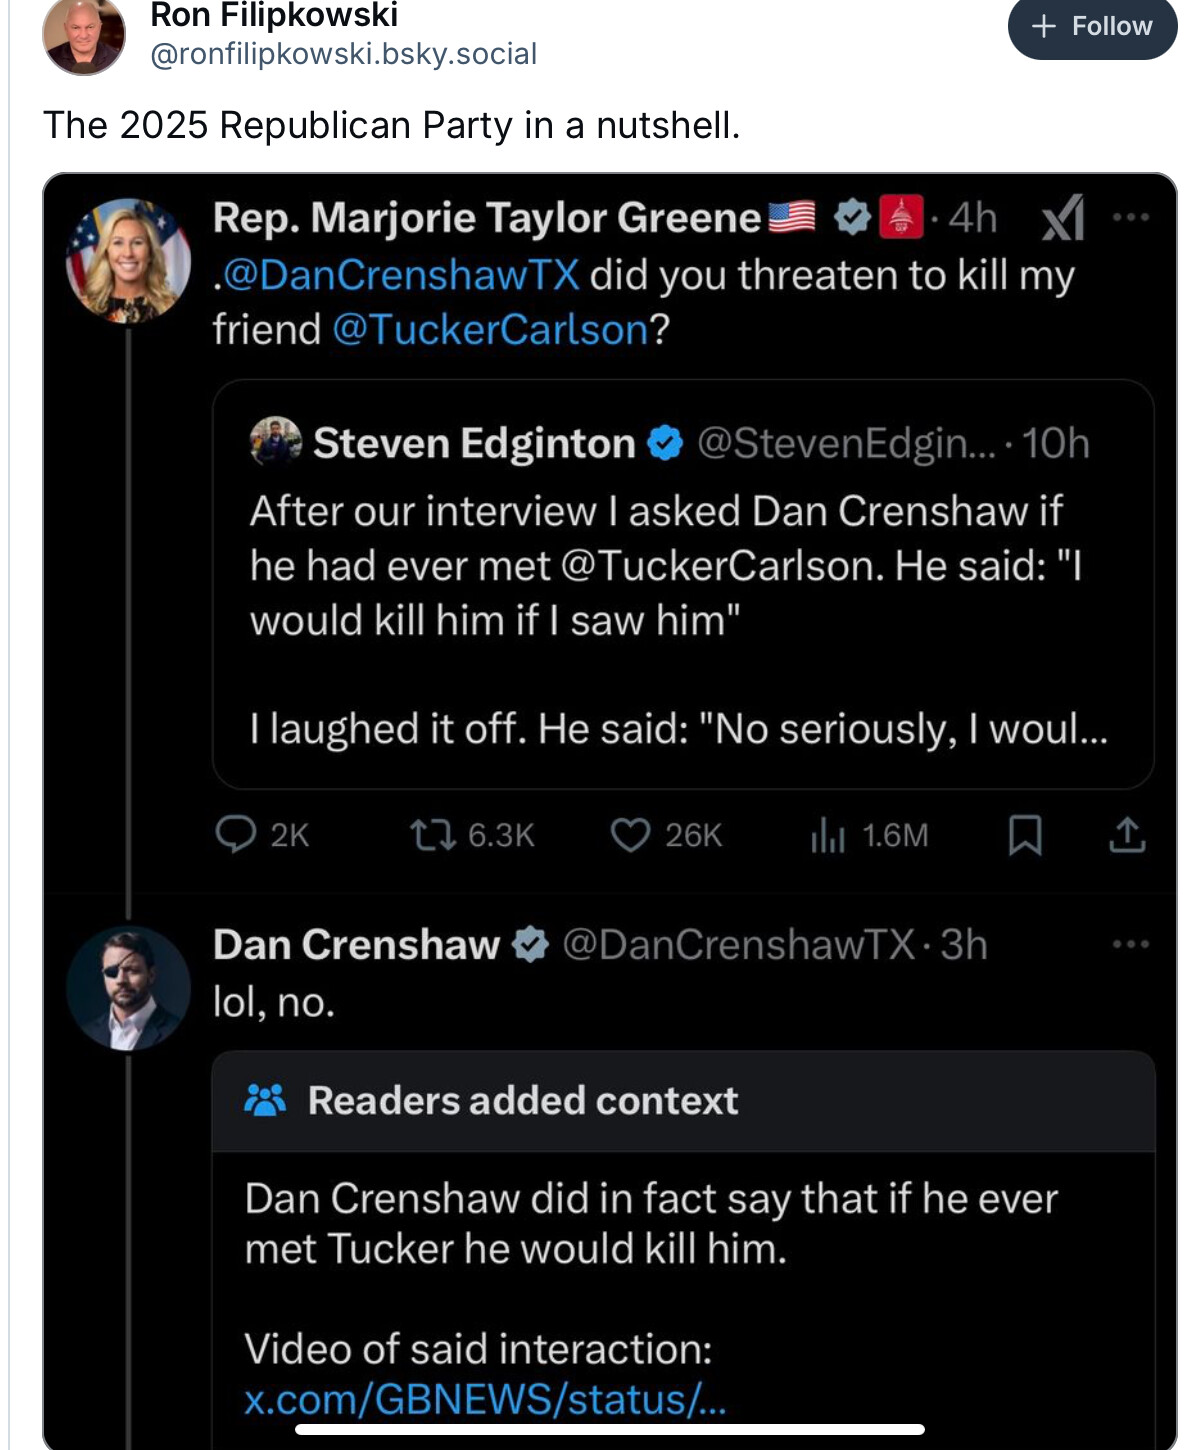Image resolution: width=1198 pixels, height=1450 pixels.
Task: Open the x.com/GBNEWS/status video link
Action: click(485, 1399)
